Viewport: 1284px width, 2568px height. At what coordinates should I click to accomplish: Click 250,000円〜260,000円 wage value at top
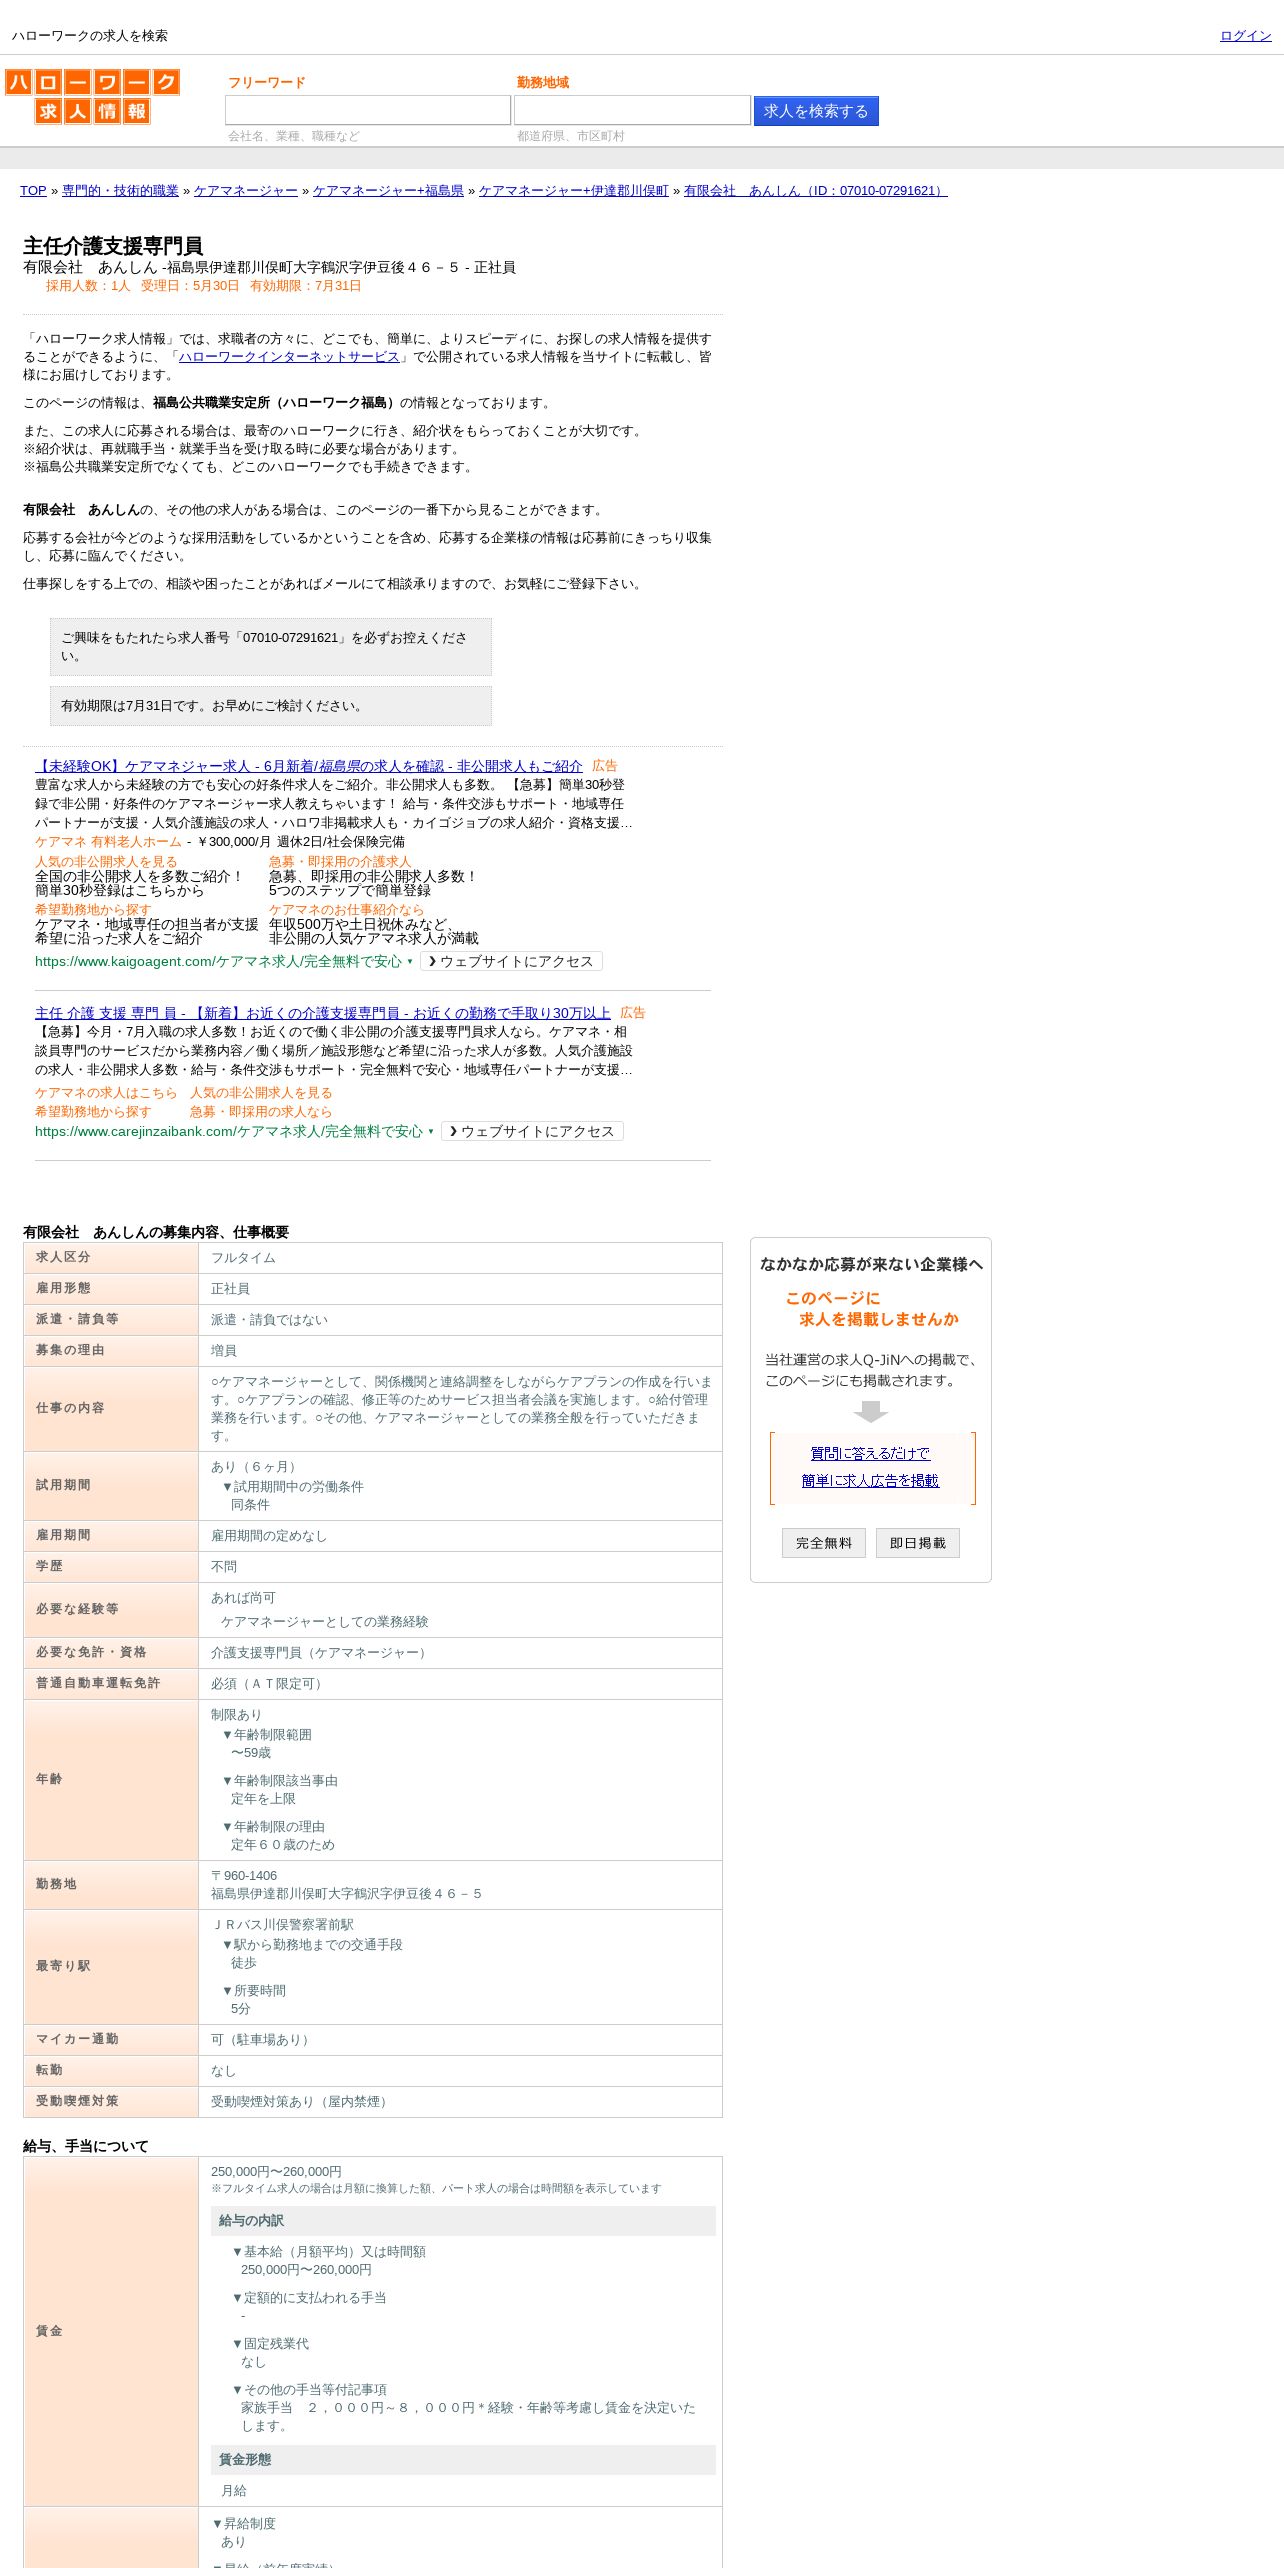coord(276,2172)
